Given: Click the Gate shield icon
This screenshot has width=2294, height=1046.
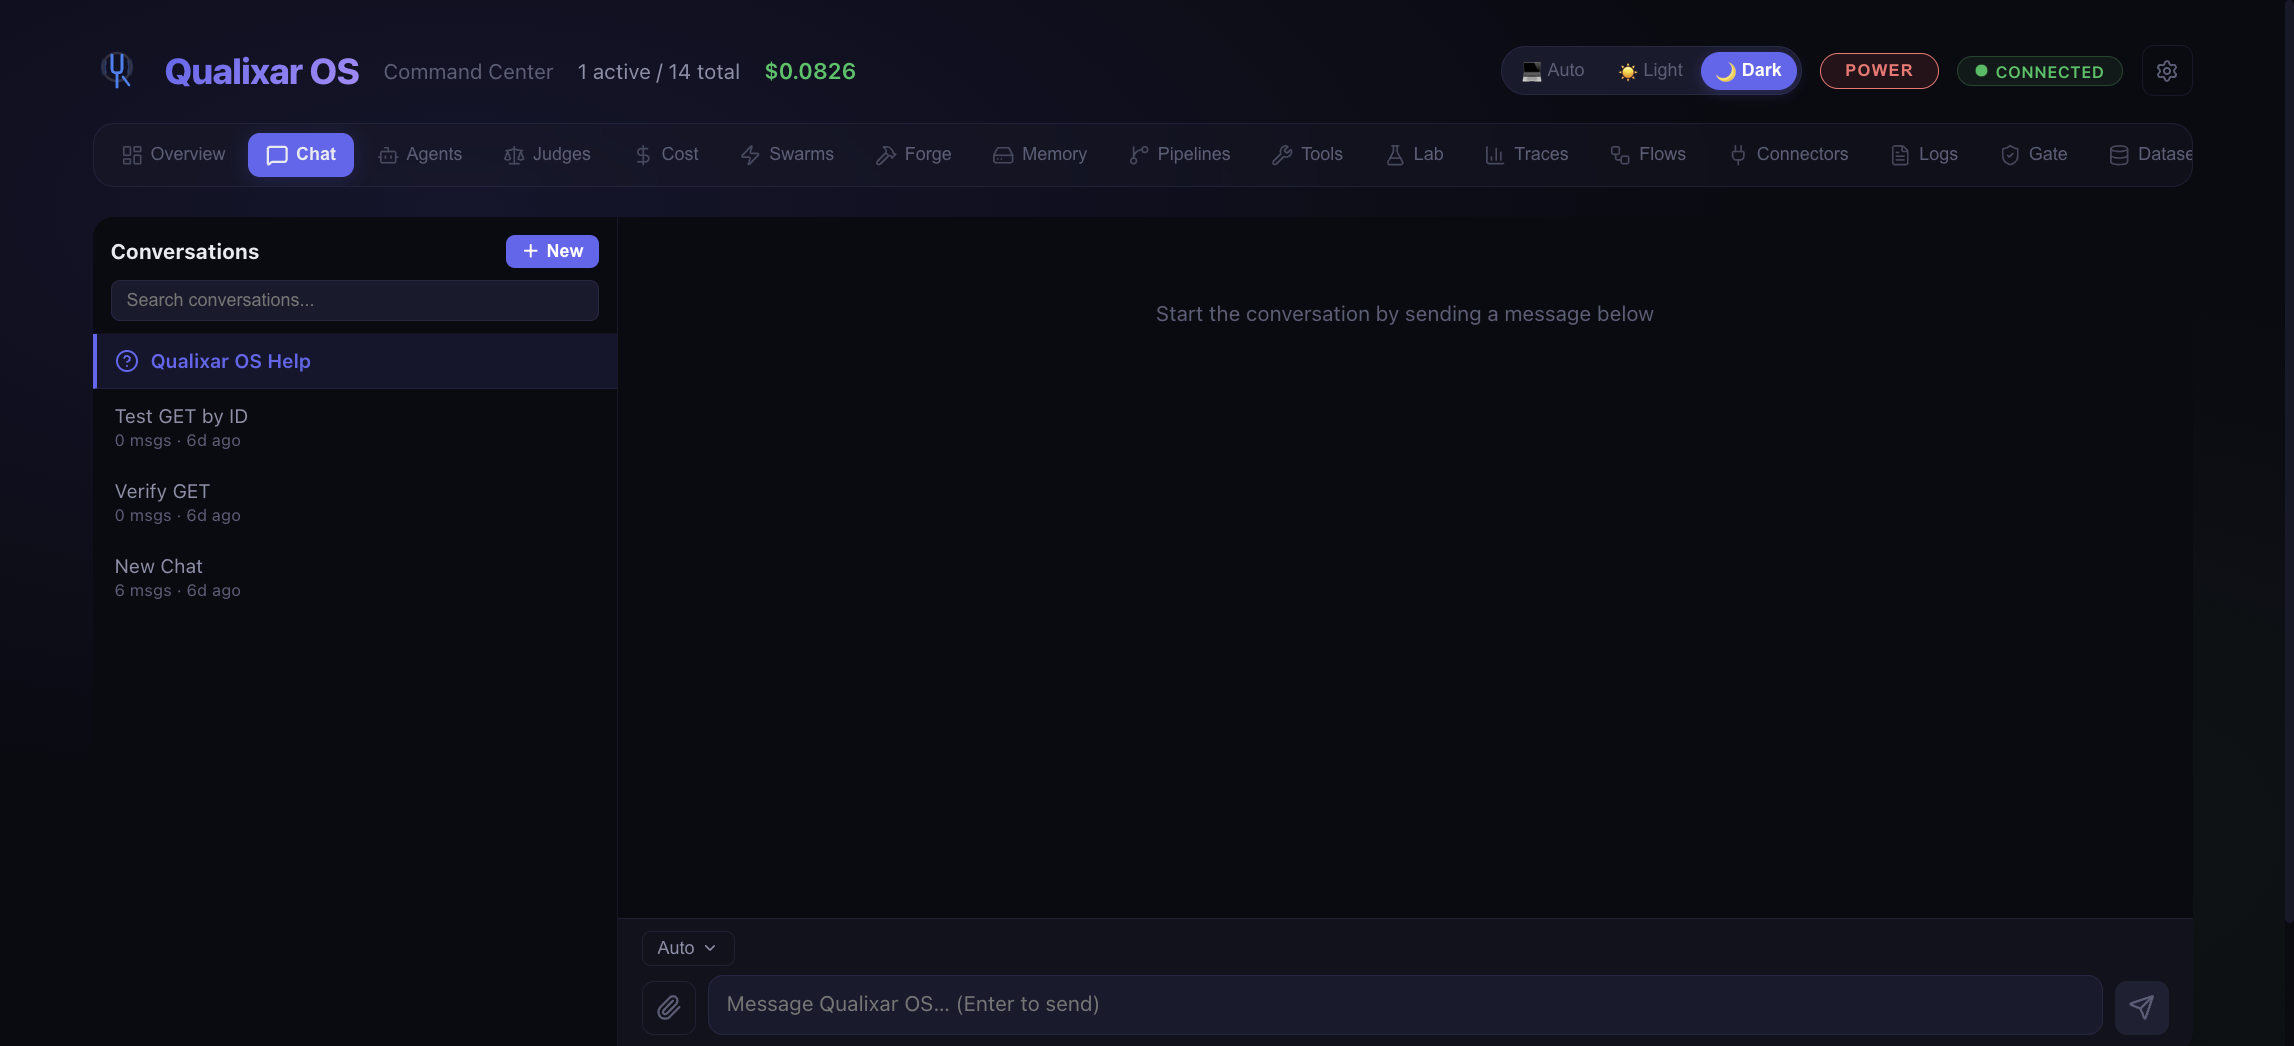Looking at the screenshot, I should pyautogui.click(x=2010, y=155).
